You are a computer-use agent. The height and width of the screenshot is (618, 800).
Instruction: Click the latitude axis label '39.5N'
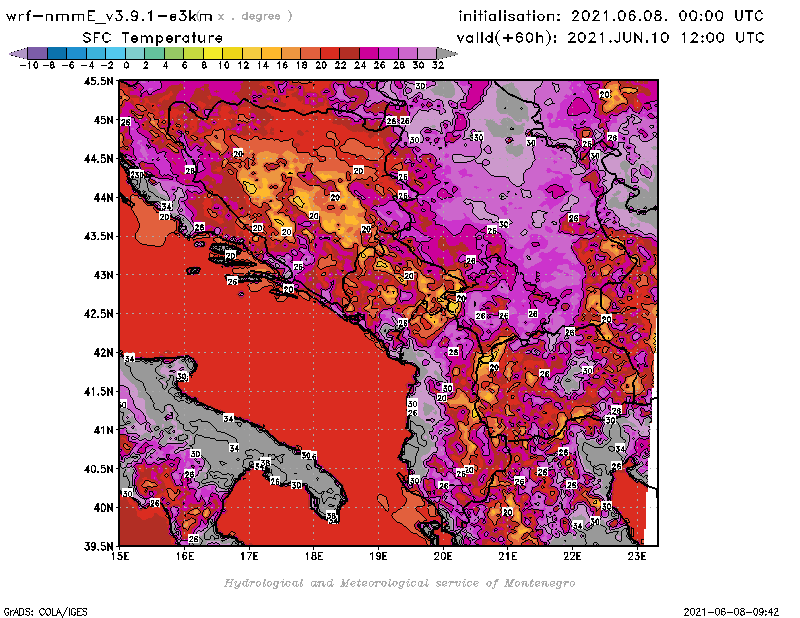pyautogui.click(x=98, y=547)
